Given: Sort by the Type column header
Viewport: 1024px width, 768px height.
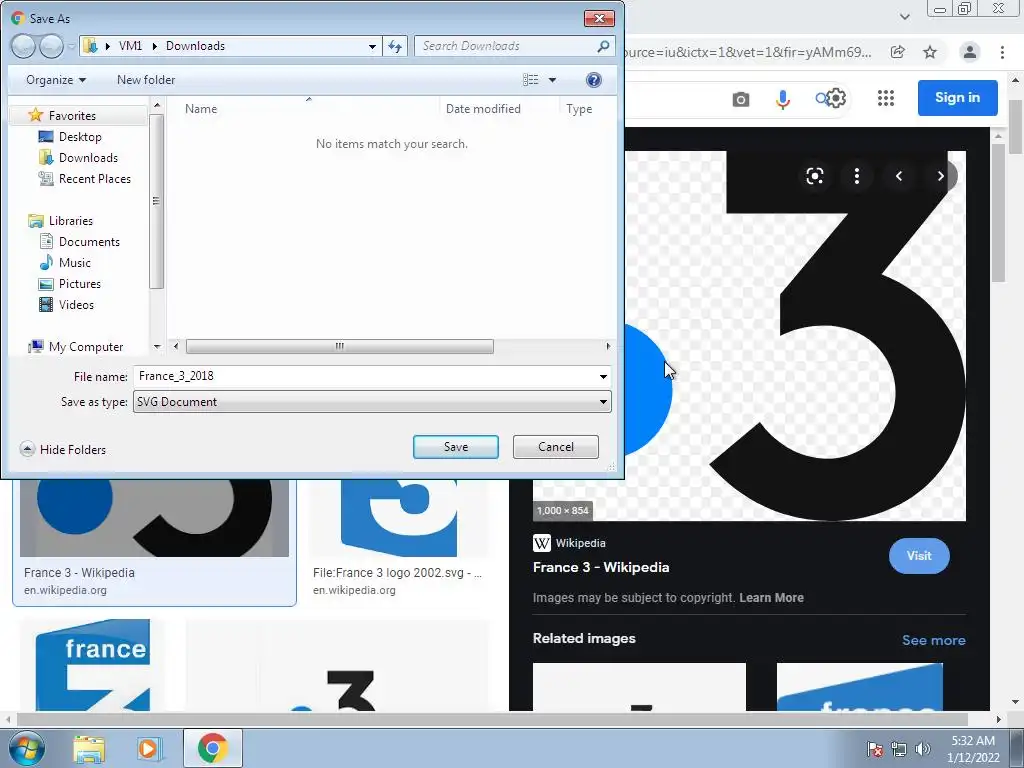Looking at the screenshot, I should (x=579, y=109).
